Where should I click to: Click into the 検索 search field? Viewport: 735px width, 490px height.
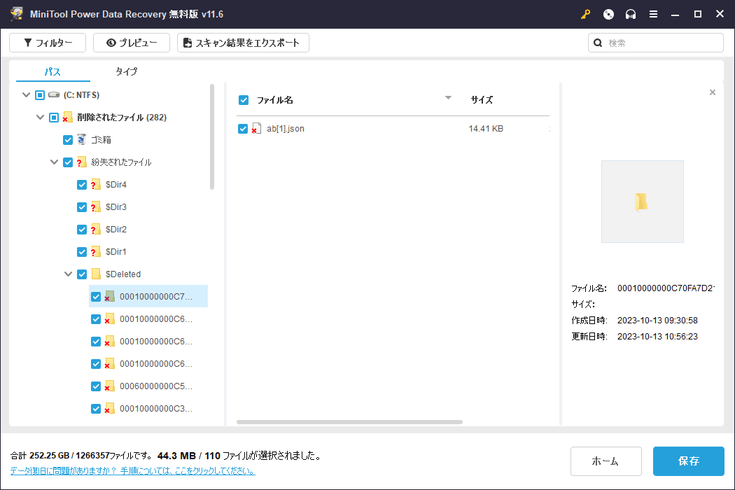pos(660,43)
